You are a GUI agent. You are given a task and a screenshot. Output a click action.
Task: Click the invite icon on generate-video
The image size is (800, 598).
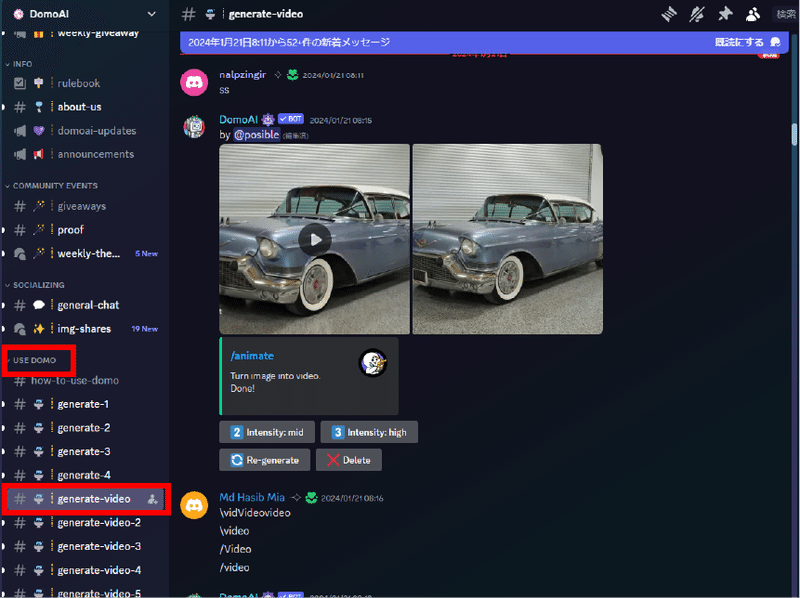(152, 500)
